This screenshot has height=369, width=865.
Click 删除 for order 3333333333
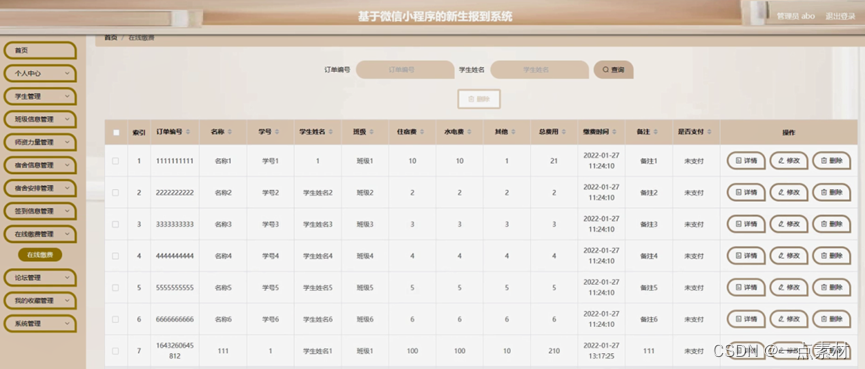pos(831,224)
